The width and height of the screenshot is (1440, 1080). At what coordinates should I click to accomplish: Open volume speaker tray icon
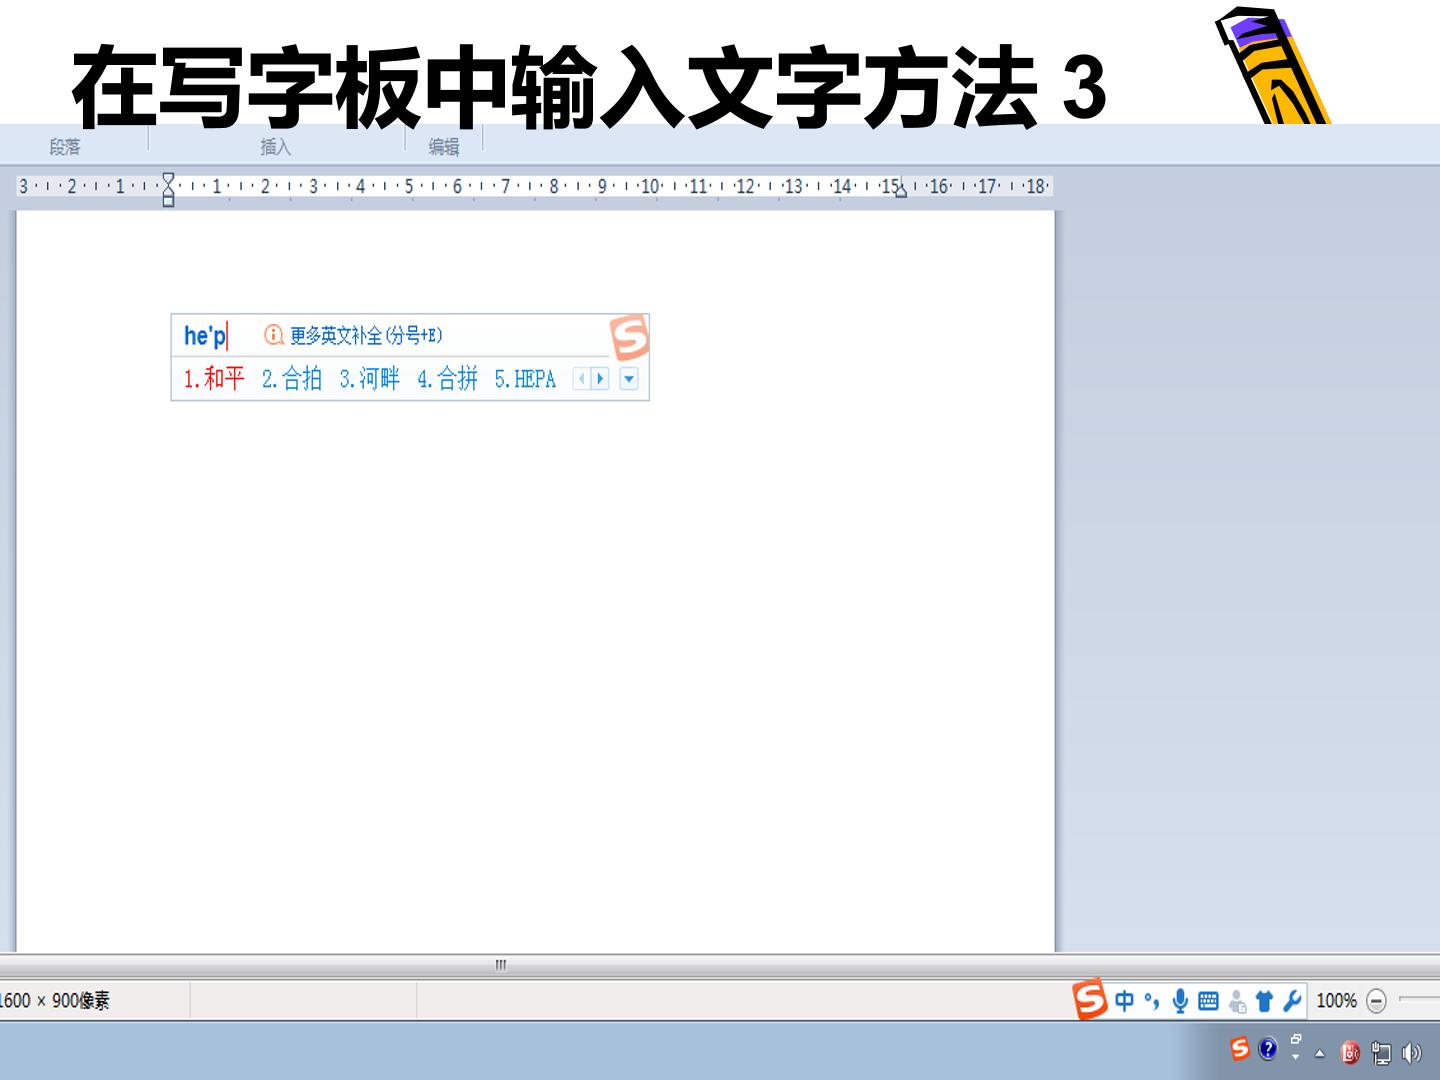(1411, 1052)
